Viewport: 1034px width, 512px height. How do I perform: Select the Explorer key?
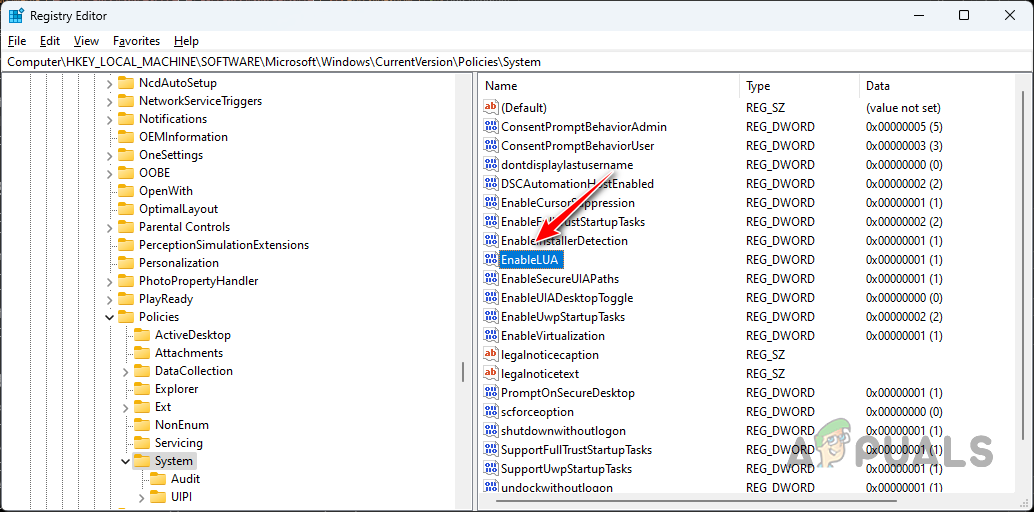[x=177, y=389]
